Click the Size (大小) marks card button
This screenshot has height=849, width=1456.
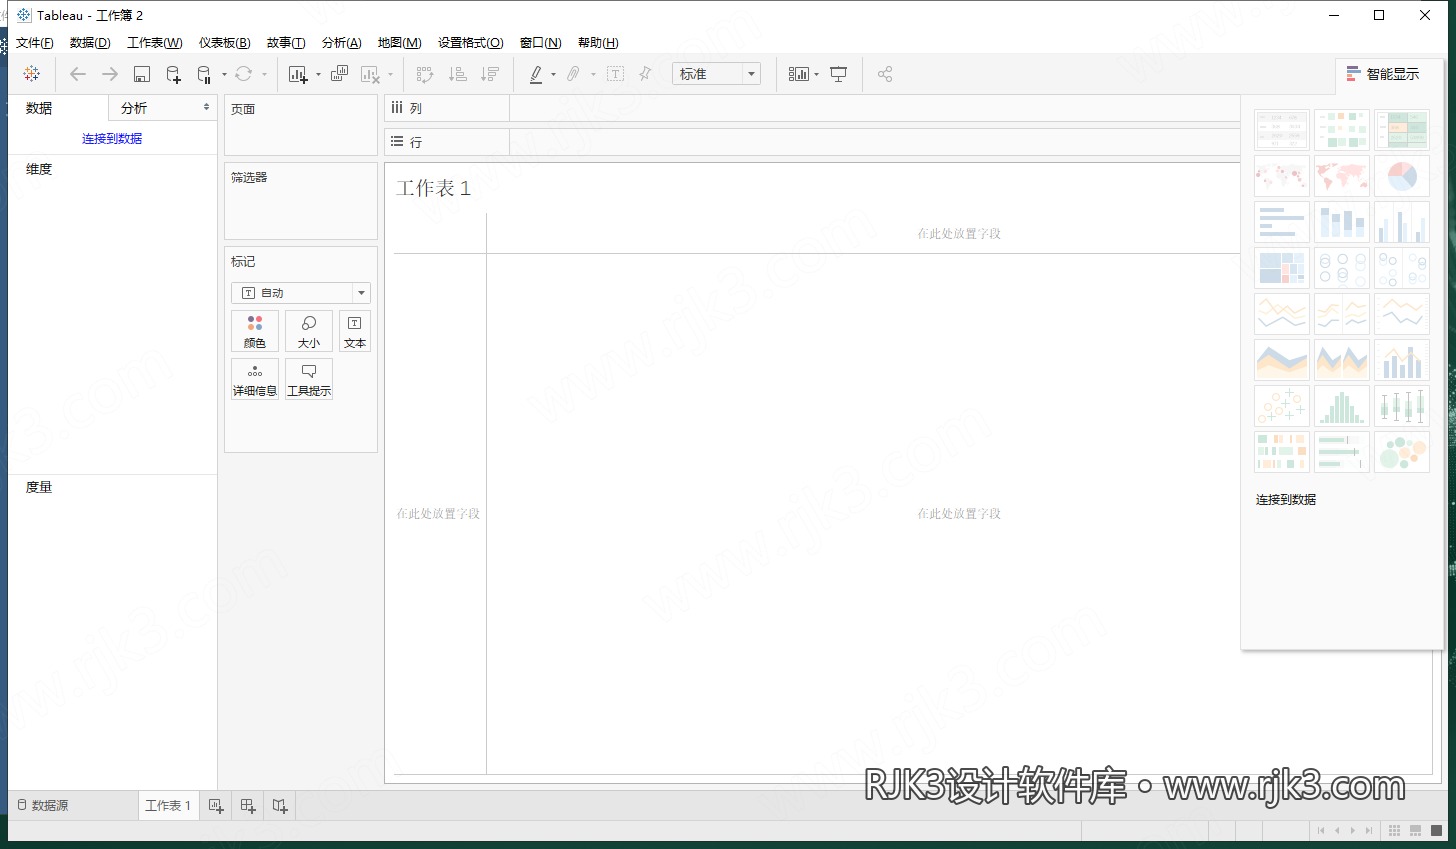309,331
